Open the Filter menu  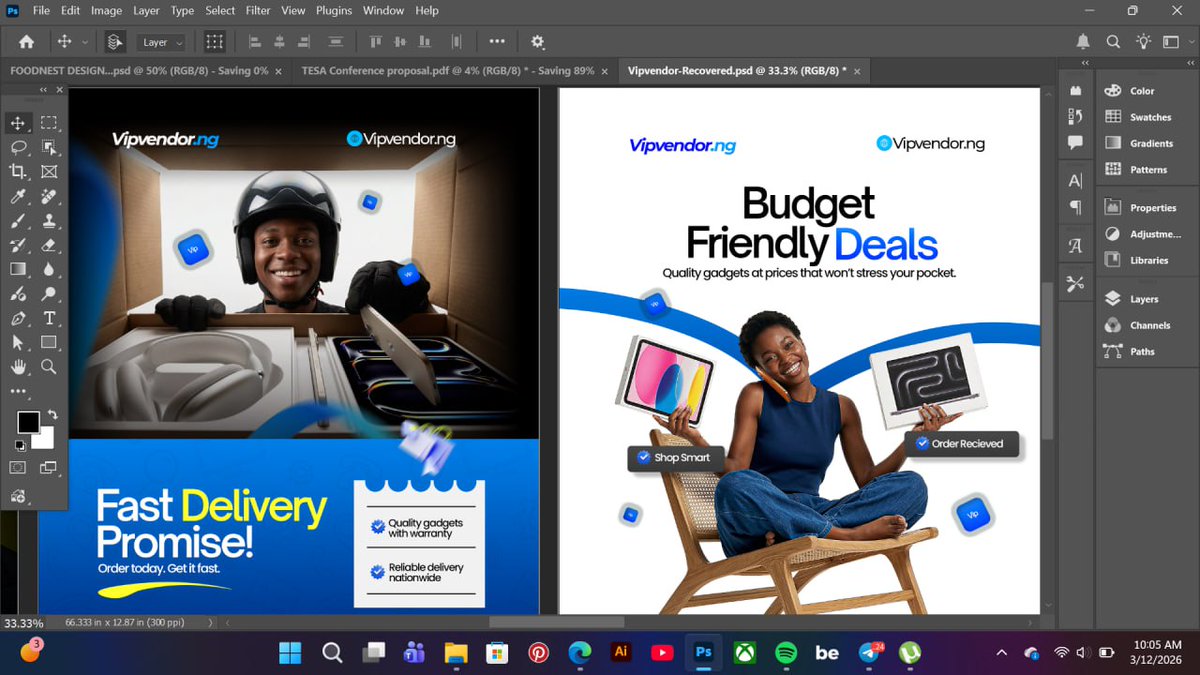(x=258, y=11)
